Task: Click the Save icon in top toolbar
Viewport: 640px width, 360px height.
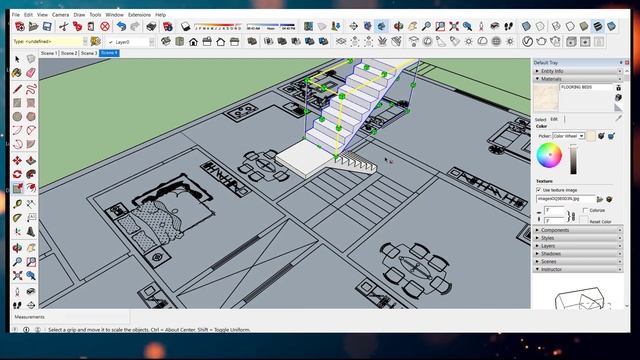Action: pos(47,27)
